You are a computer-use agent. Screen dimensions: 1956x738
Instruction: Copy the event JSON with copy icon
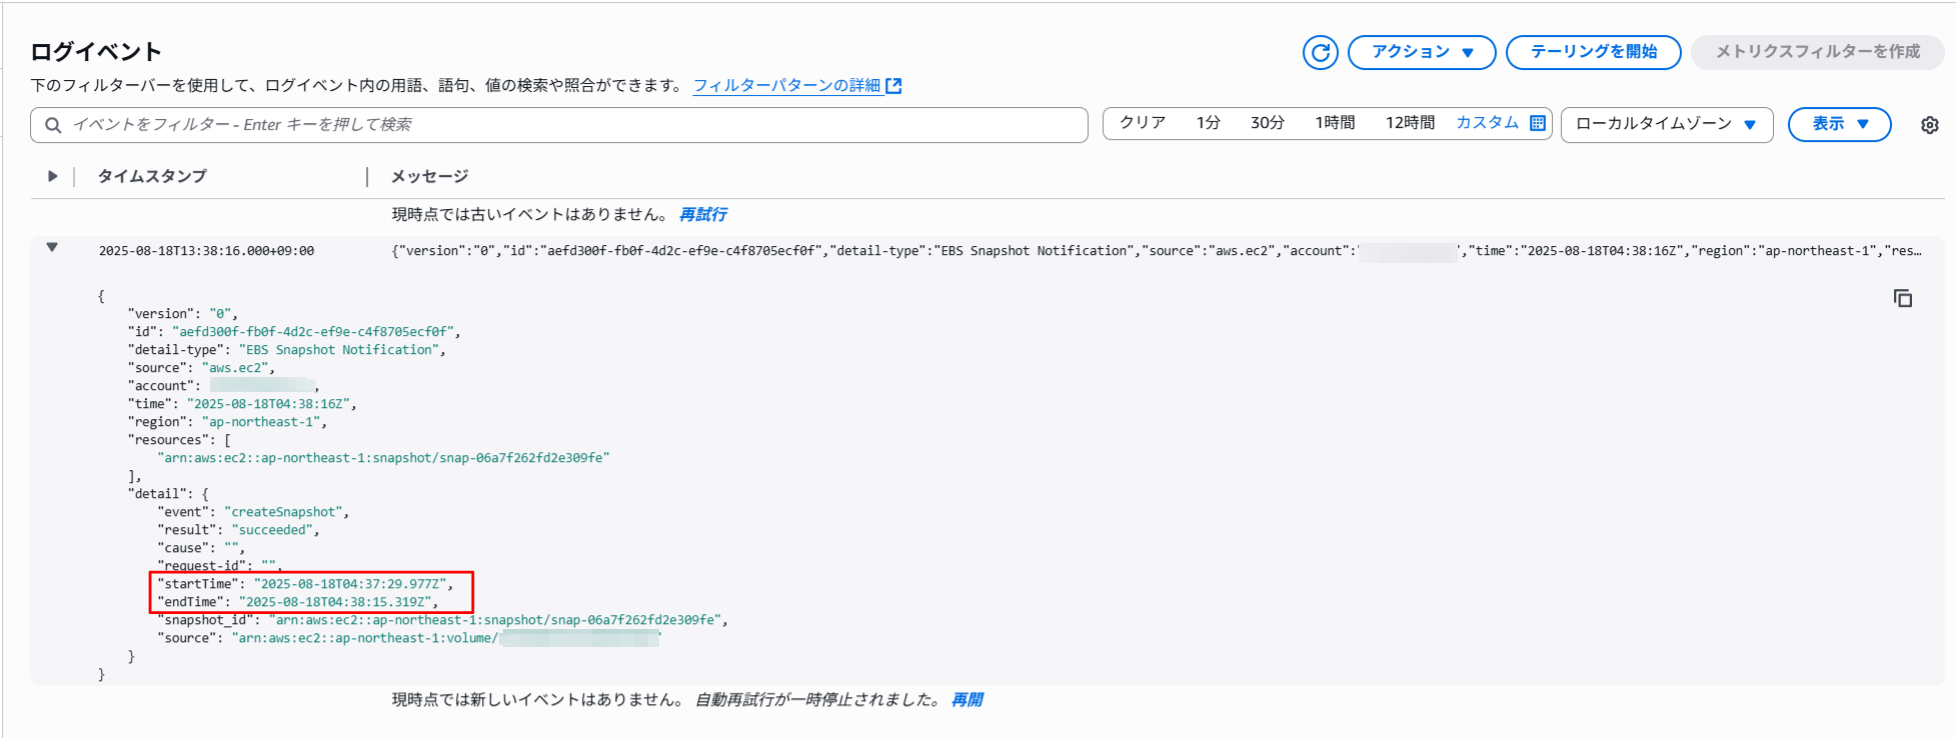(1903, 298)
